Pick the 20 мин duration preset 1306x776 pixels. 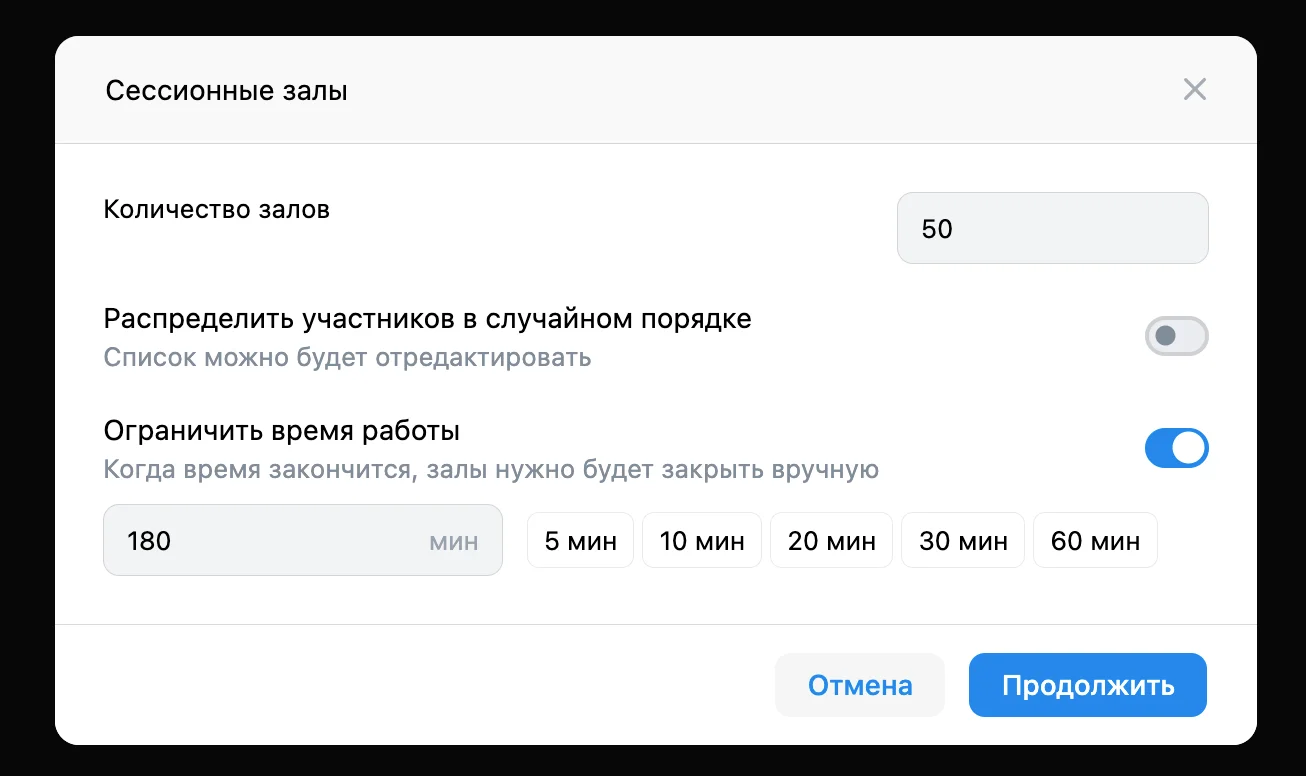(x=831, y=541)
